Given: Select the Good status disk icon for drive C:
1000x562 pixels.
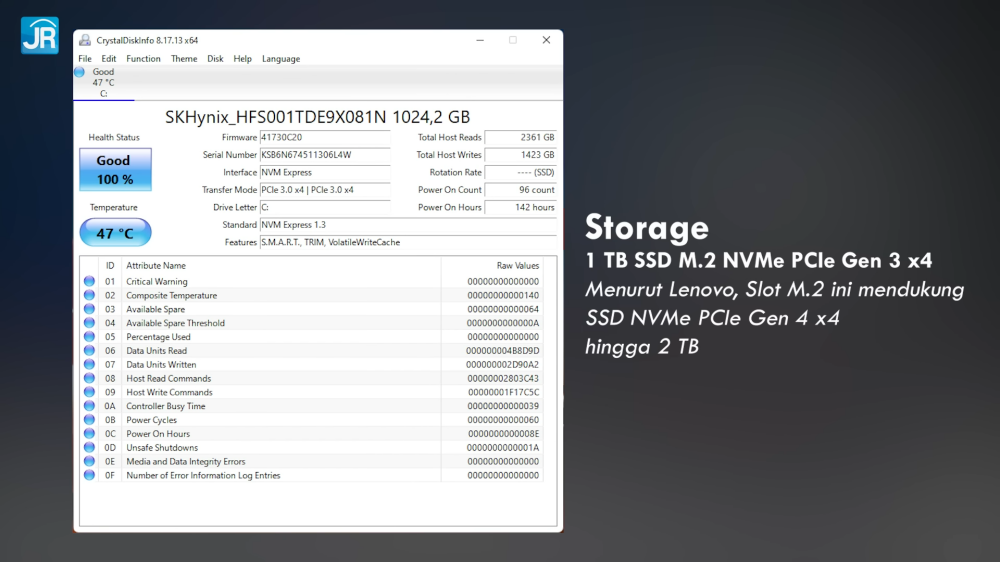Looking at the screenshot, I should coord(80,72).
